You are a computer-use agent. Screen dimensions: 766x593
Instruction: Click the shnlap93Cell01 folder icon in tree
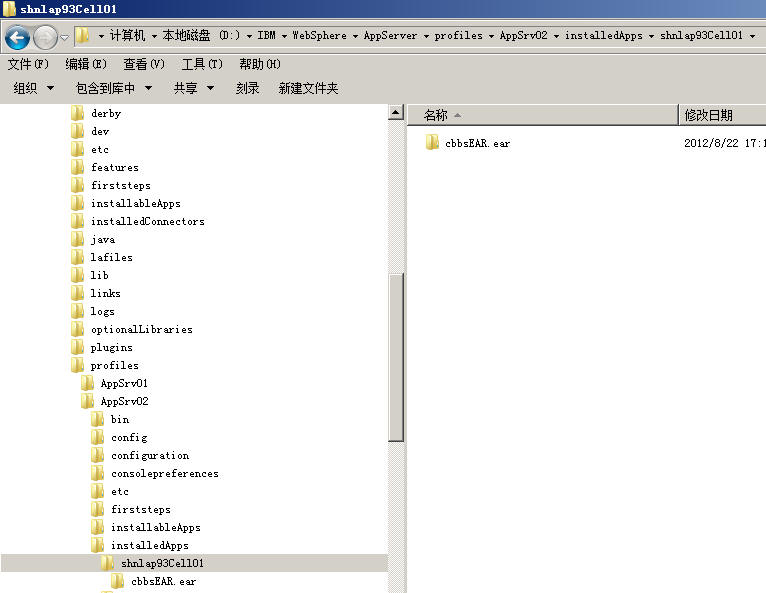click(107, 563)
